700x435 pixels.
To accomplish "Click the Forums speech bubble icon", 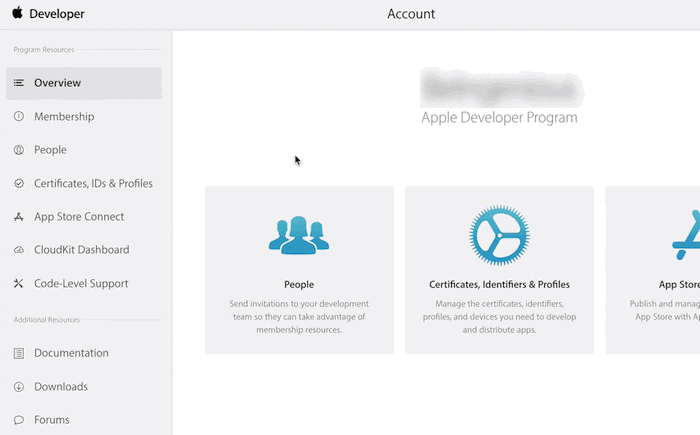I will [19, 420].
